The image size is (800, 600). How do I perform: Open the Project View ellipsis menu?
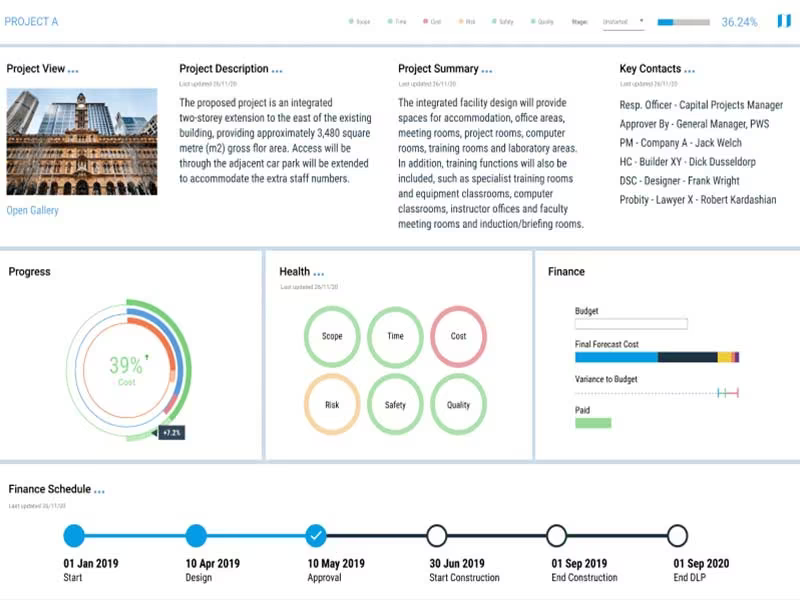[x=73, y=71]
